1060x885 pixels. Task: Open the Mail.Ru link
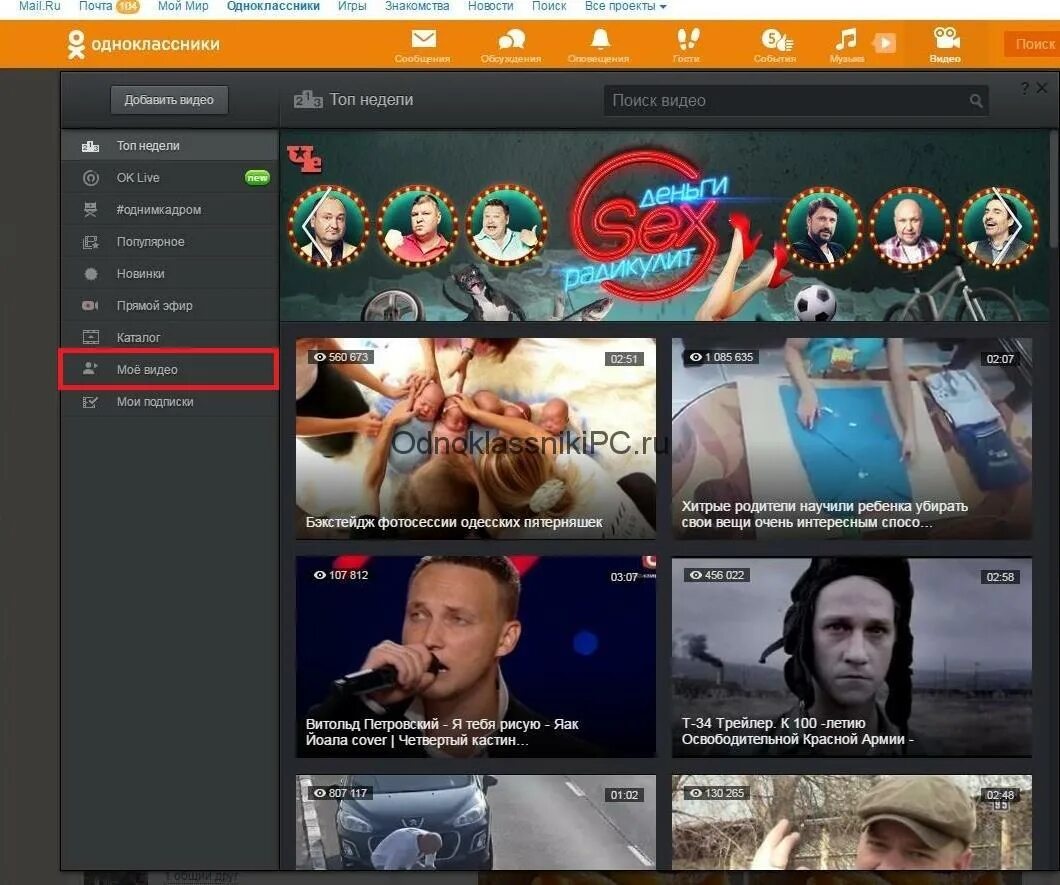pyautogui.click(x=40, y=6)
